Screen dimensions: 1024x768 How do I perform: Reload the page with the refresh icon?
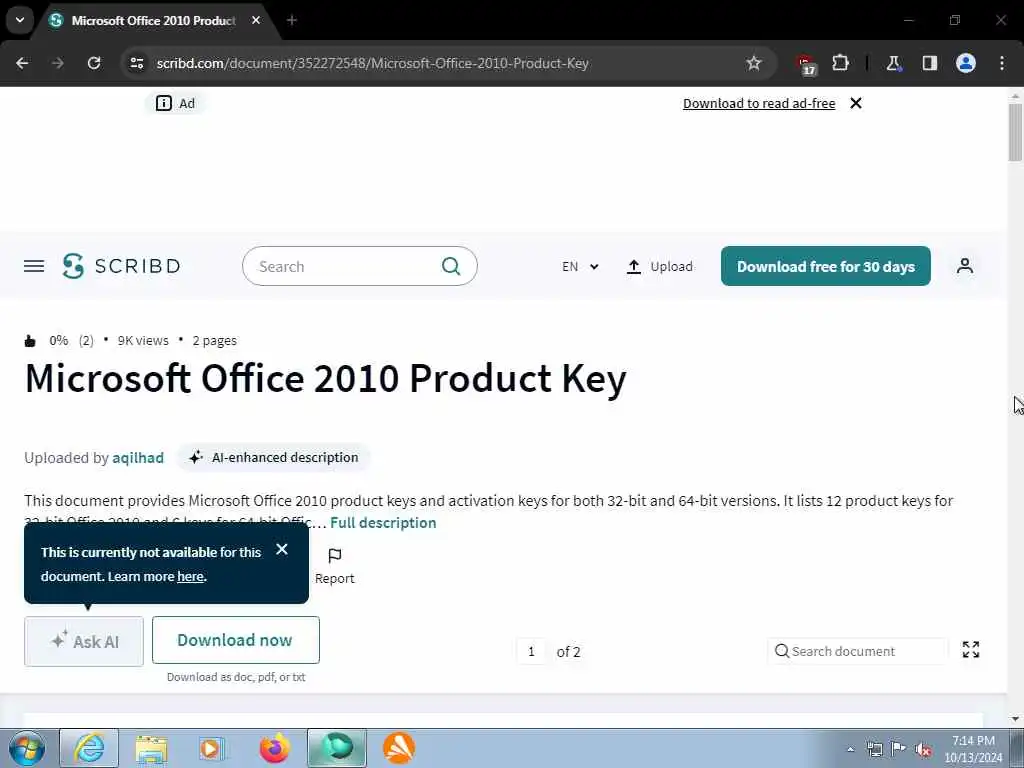point(94,63)
